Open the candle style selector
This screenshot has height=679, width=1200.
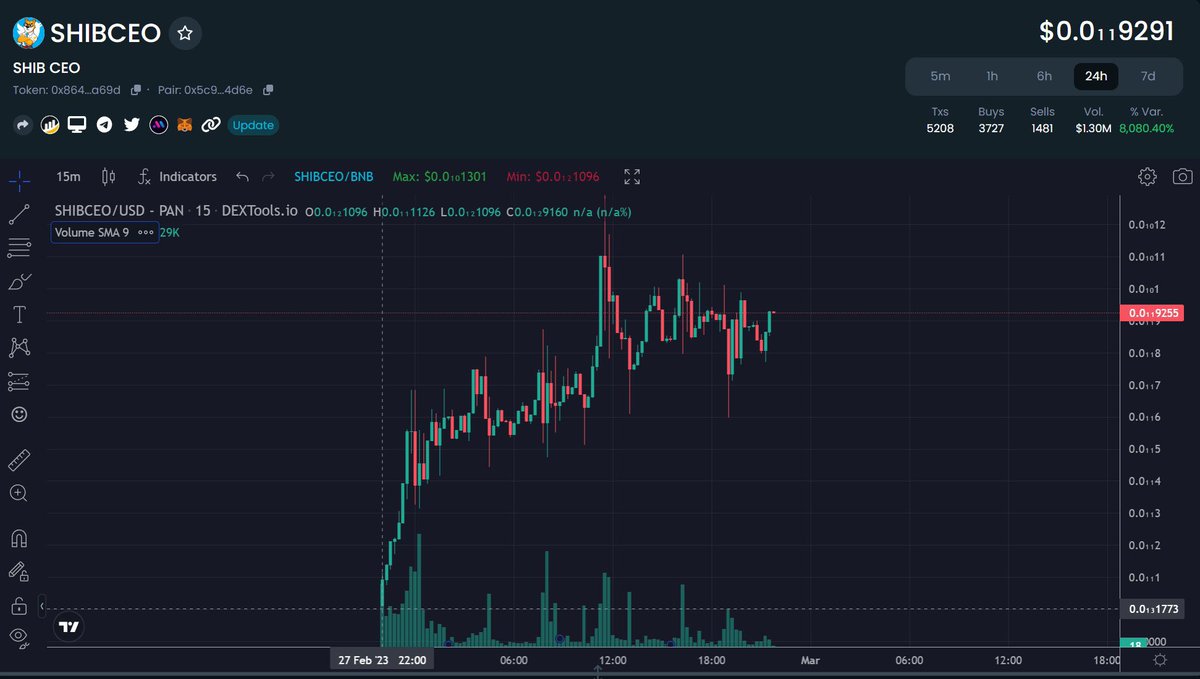[x=109, y=176]
